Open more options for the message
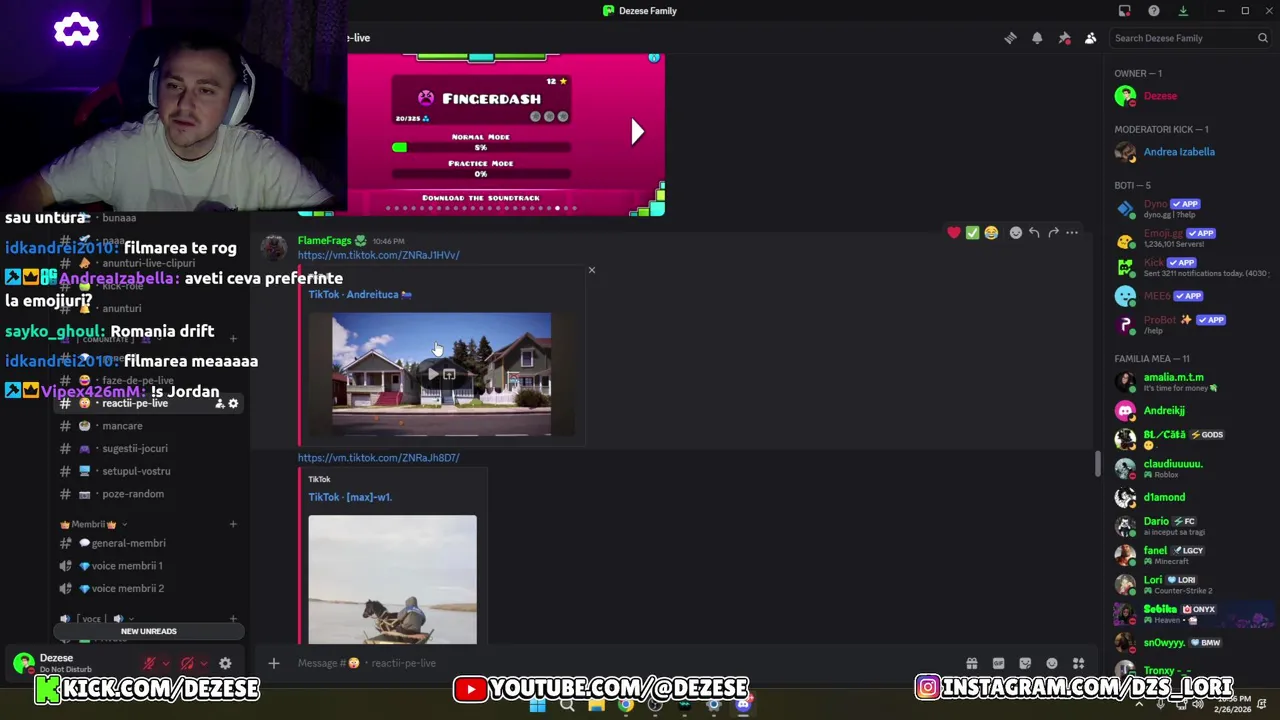This screenshot has height=720, width=1280. click(x=1072, y=233)
